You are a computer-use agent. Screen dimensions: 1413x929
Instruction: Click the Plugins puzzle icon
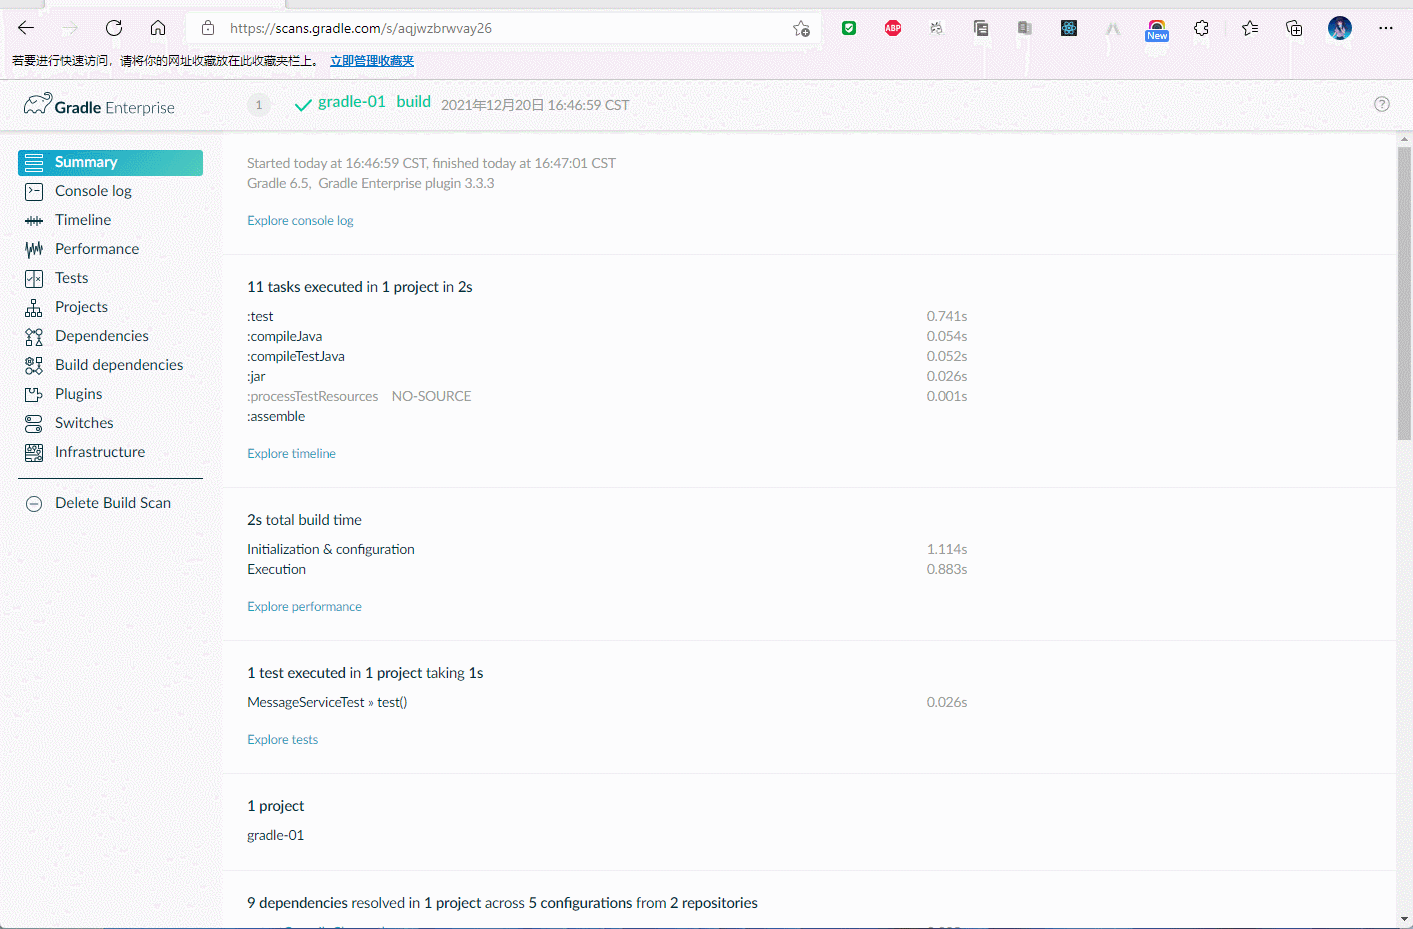coord(34,394)
